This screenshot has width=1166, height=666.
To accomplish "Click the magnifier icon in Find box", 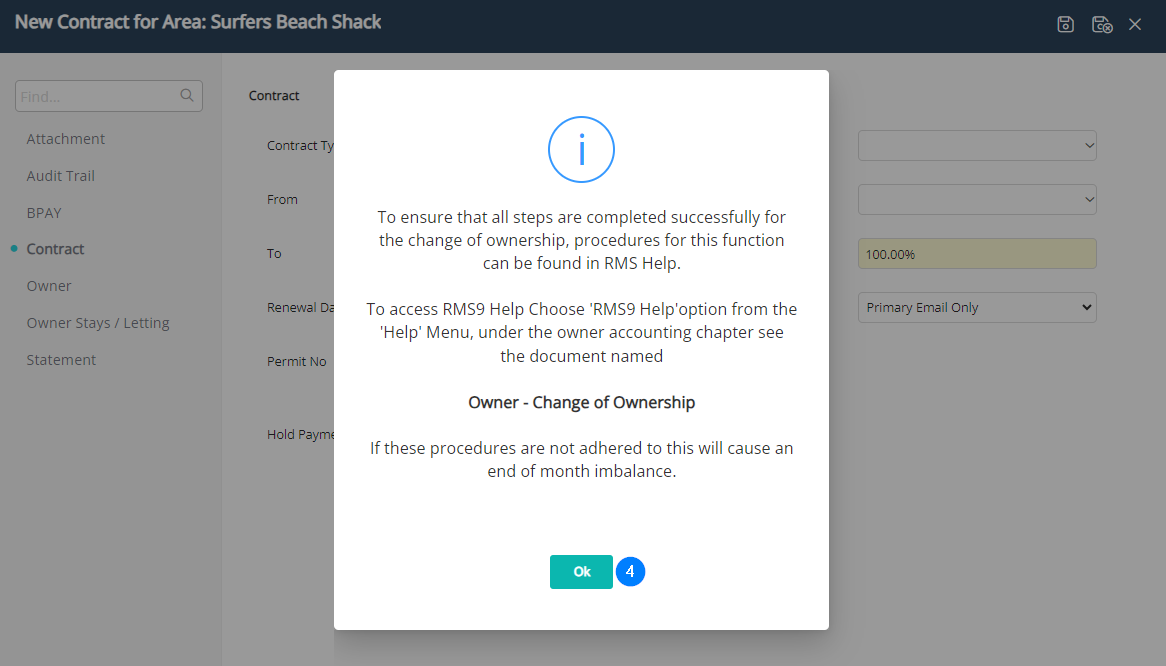I will coord(186,96).
